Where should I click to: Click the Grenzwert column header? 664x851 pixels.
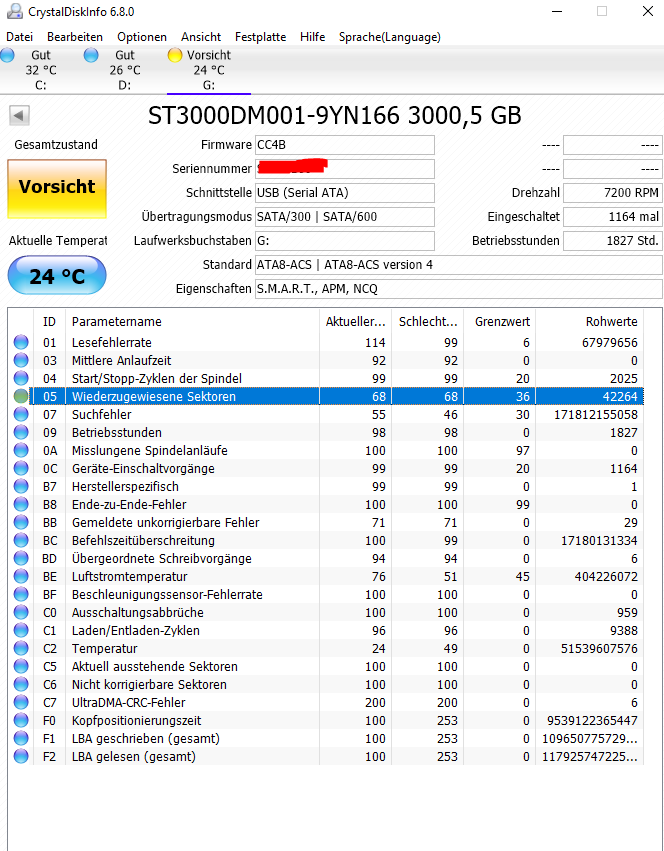500,321
